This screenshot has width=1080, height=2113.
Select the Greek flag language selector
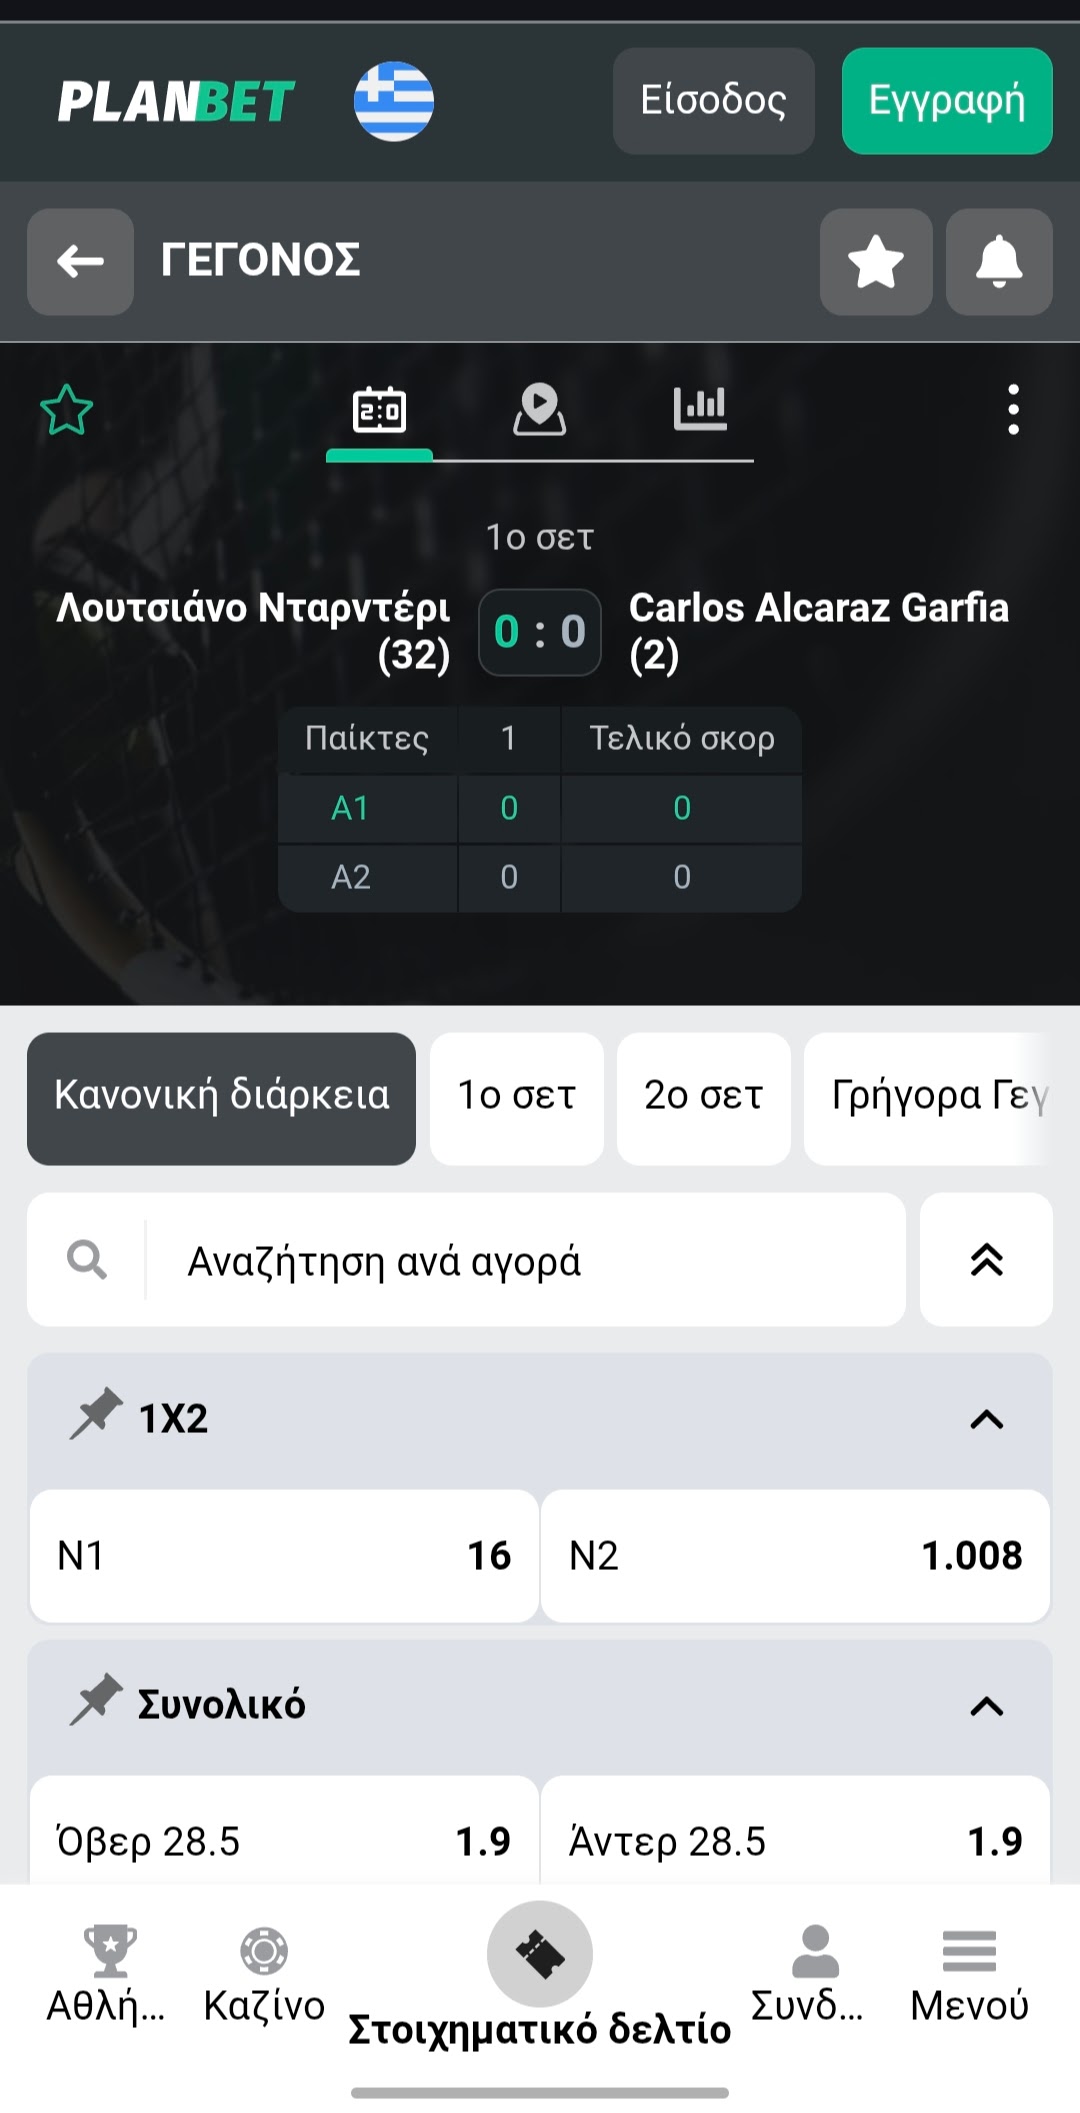tap(394, 101)
